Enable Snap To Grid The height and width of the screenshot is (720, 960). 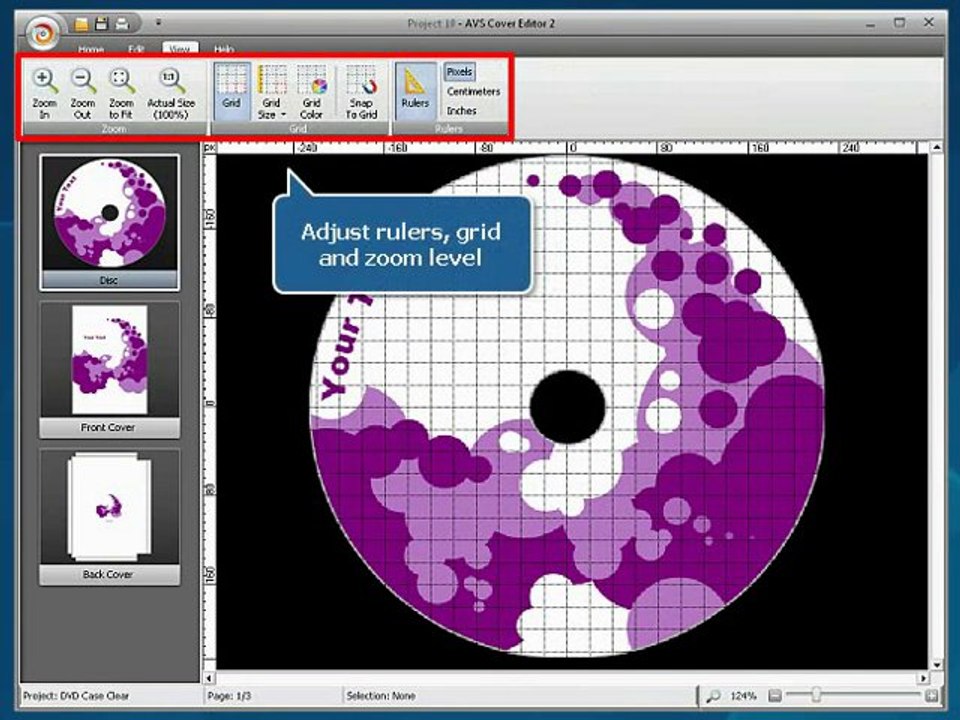point(361,91)
